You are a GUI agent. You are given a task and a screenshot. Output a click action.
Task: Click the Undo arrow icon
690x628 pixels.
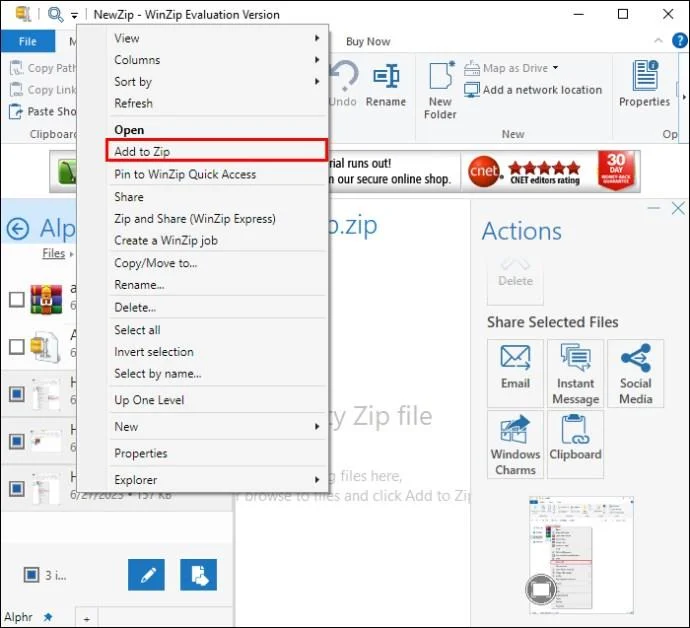click(345, 75)
